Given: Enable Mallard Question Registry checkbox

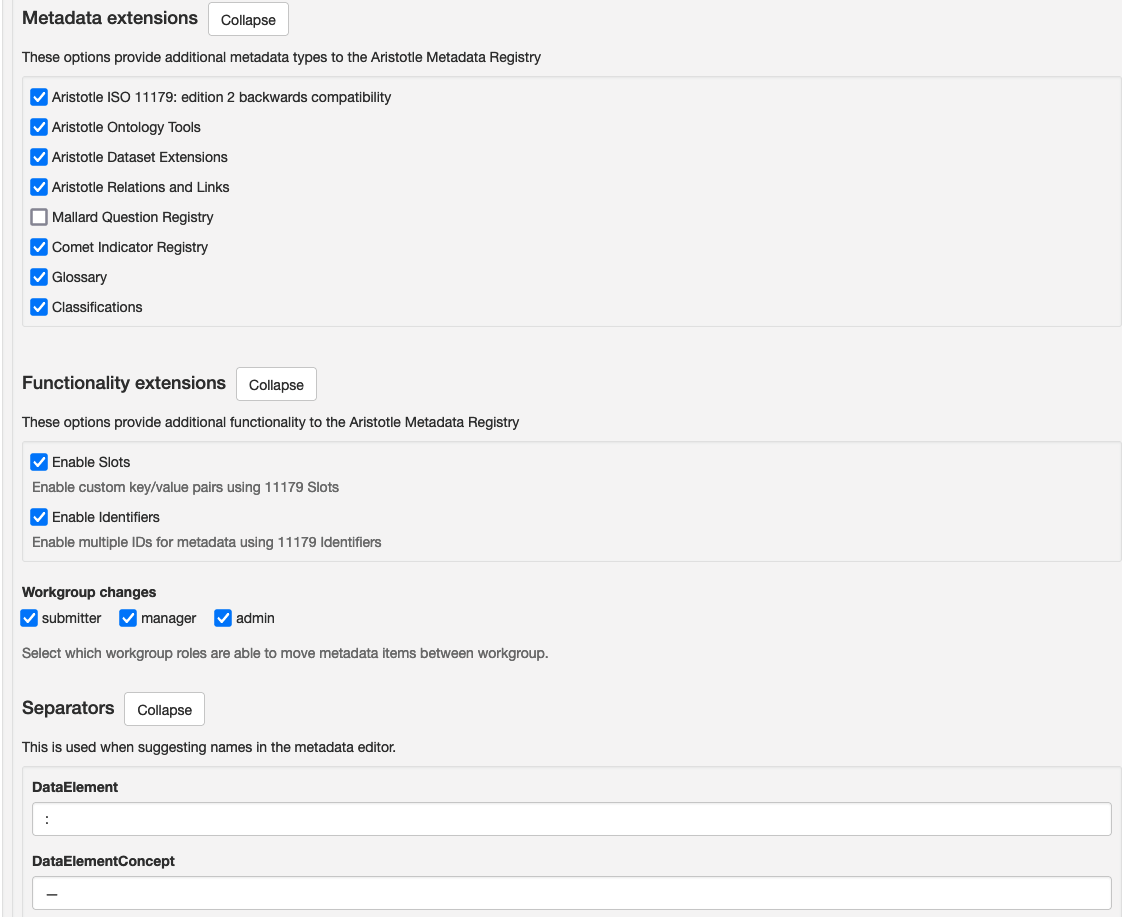Looking at the screenshot, I should (x=39, y=217).
